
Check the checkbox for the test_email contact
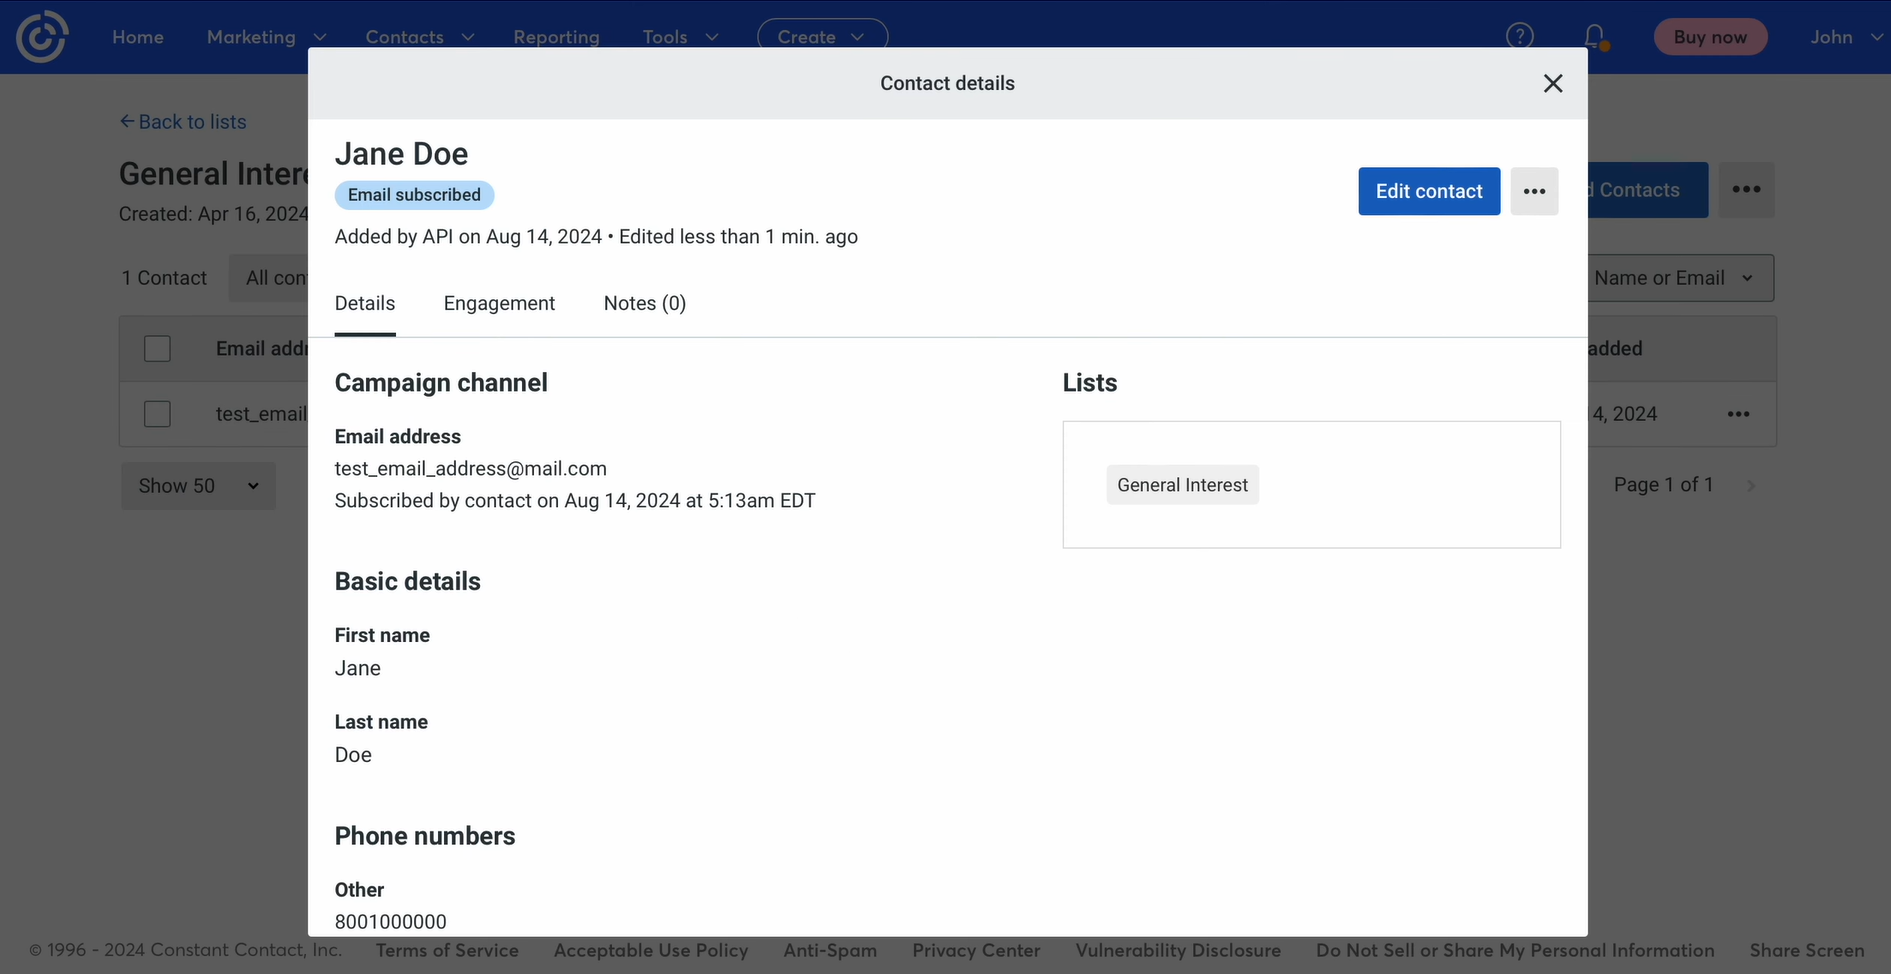tap(157, 413)
